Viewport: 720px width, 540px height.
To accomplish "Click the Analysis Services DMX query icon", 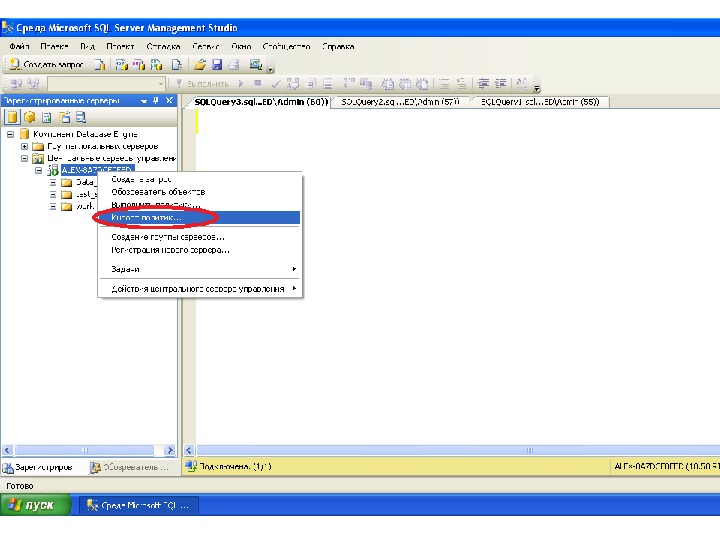I will (139, 65).
